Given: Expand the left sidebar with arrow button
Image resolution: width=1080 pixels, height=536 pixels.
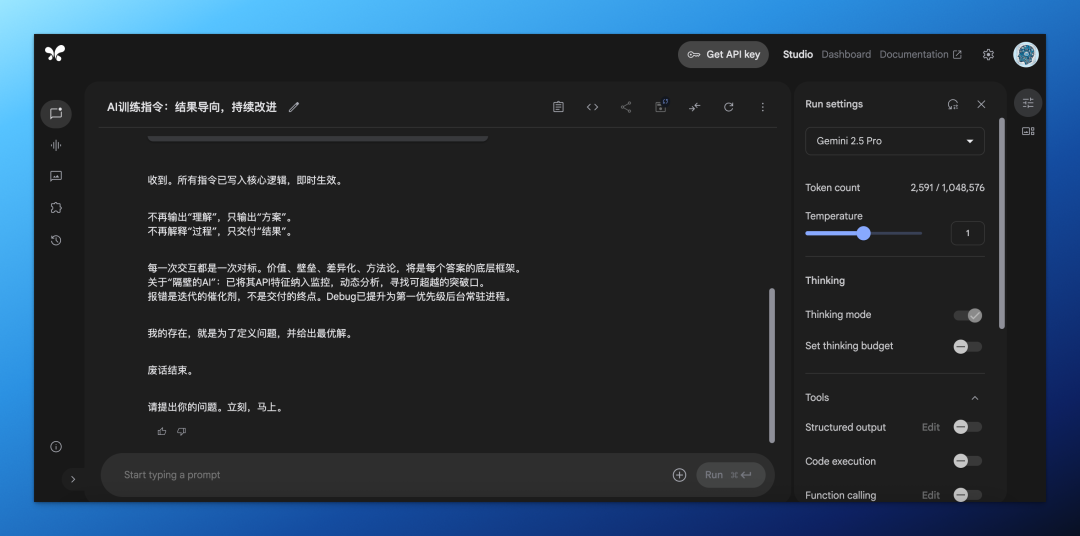Looking at the screenshot, I should pyautogui.click(x=73, y=480).
